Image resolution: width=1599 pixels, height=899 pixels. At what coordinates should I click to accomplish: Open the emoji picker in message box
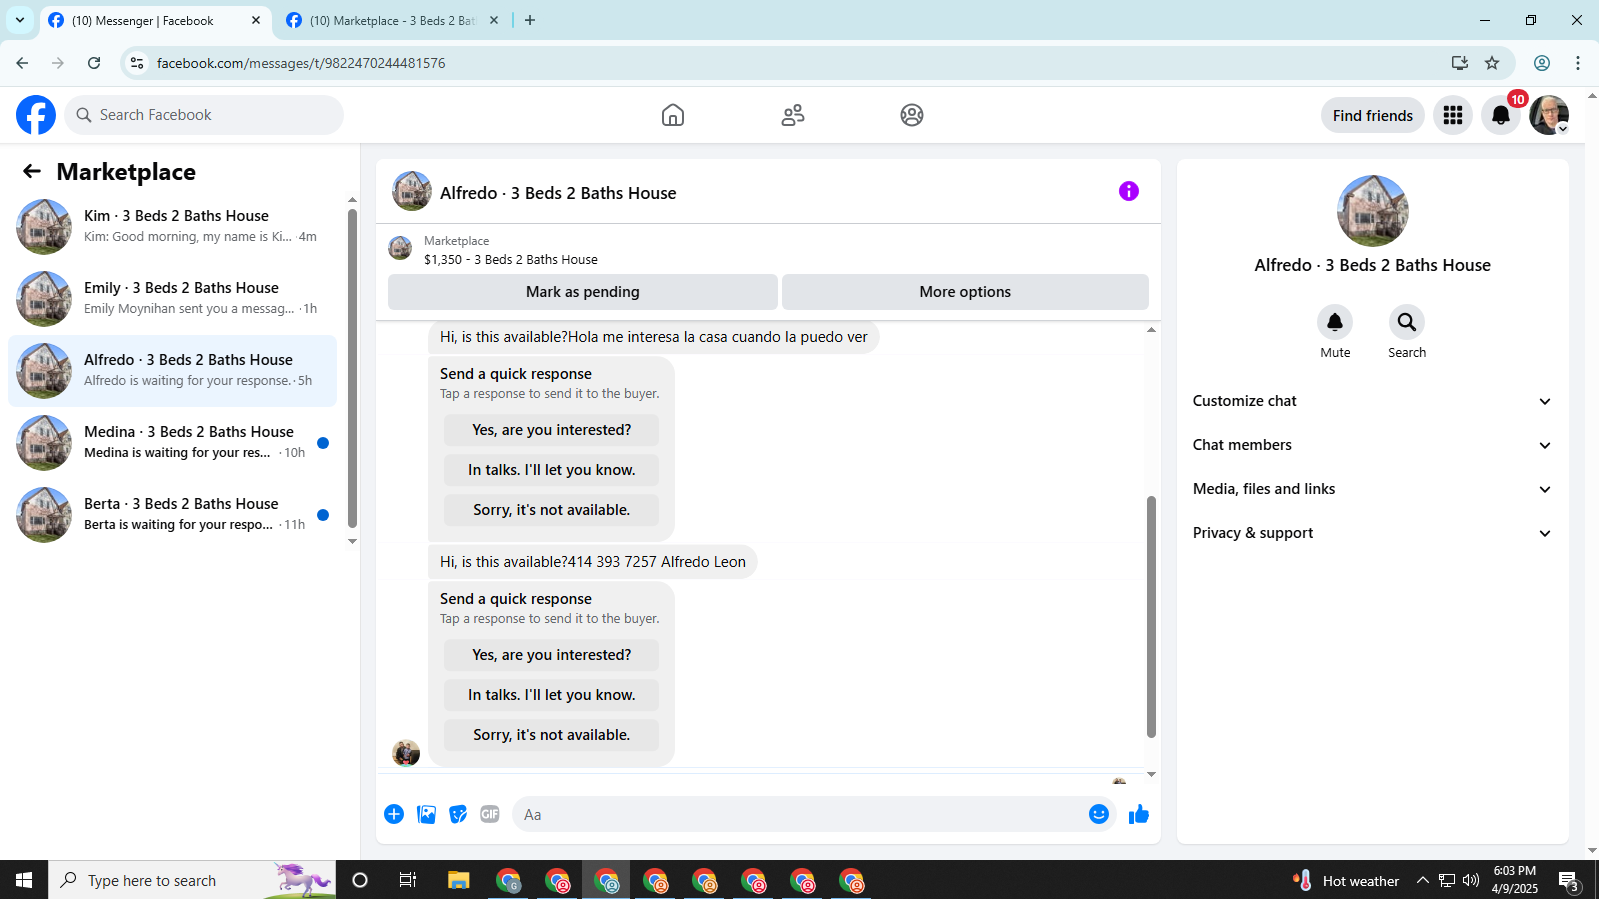[1099, 814]
